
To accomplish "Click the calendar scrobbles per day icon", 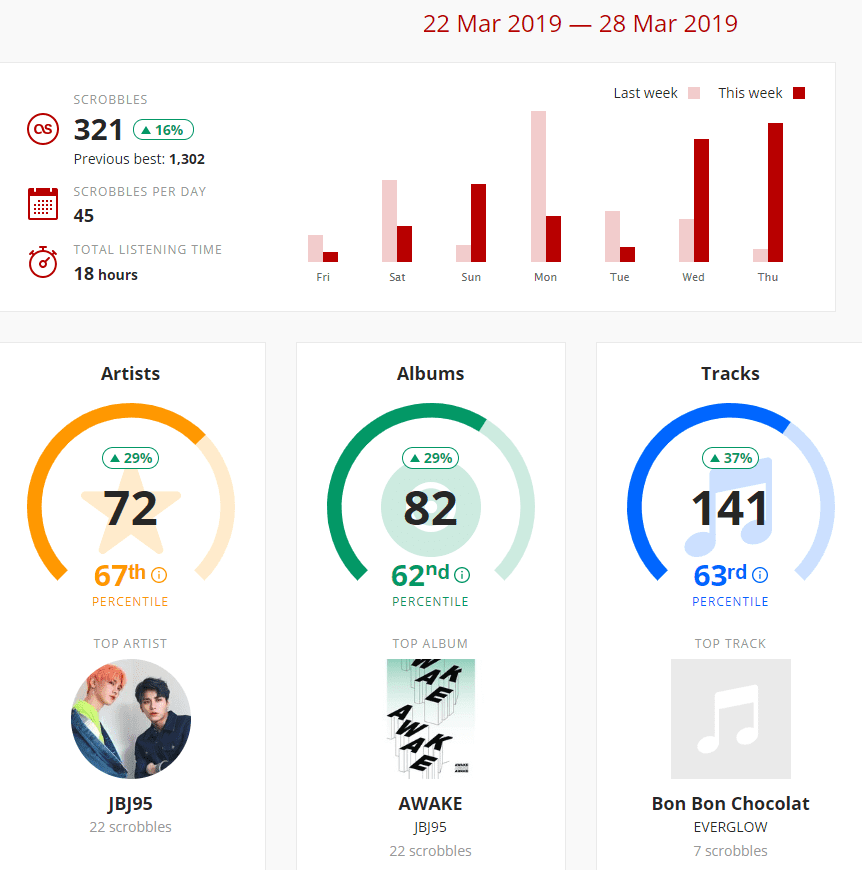I will 43,204.
